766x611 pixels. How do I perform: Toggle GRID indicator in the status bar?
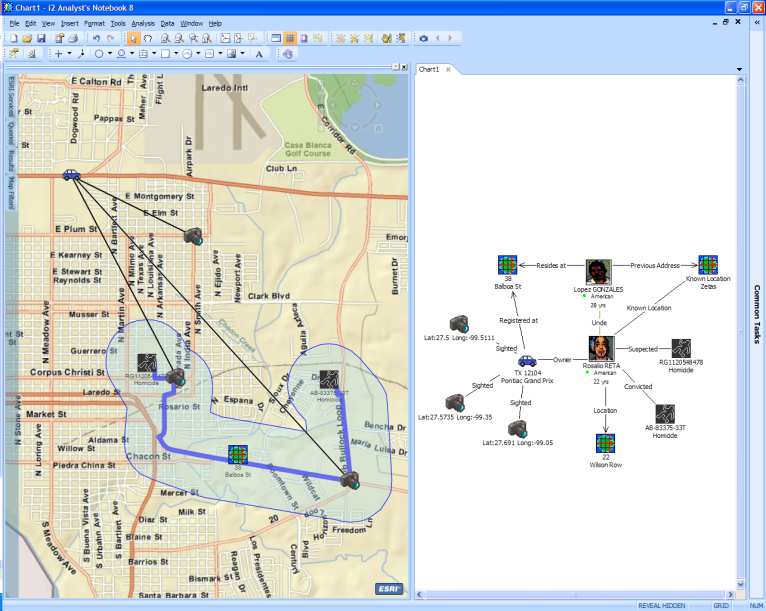[x=721, y=606]
